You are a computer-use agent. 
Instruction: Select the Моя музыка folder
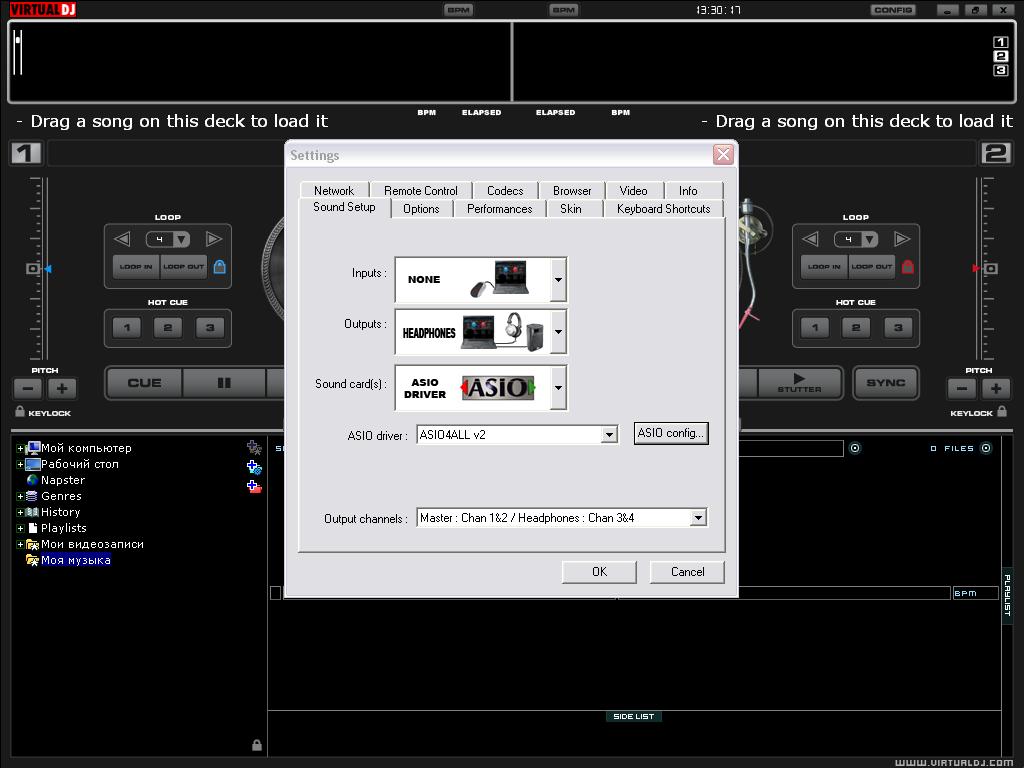point(75,560)
